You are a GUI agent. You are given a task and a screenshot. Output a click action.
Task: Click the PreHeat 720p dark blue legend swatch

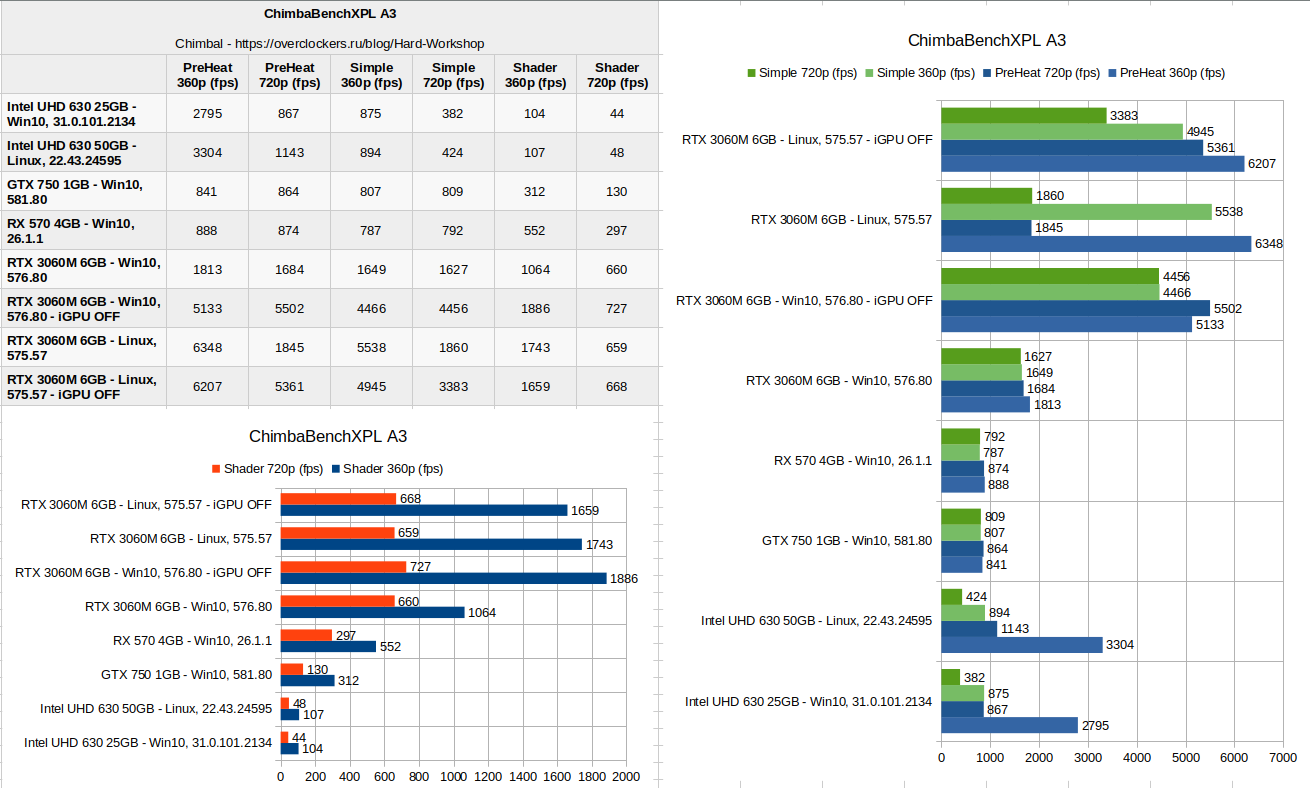tap(987, 73)
